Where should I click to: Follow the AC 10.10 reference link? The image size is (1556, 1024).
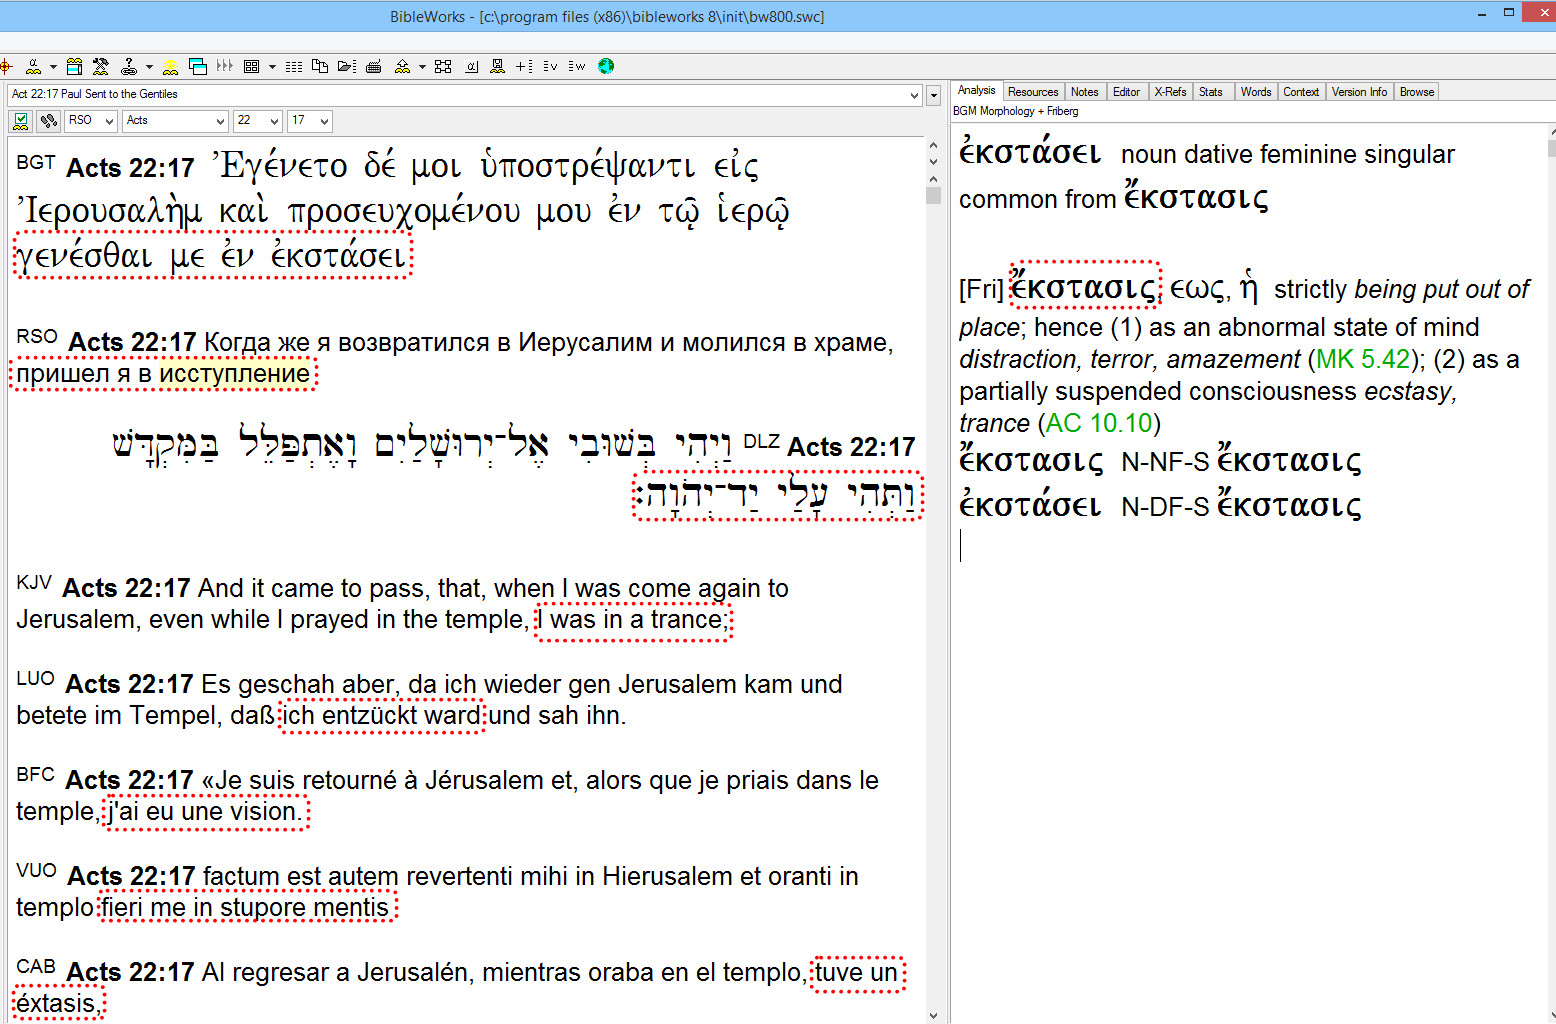point(1099,423)
